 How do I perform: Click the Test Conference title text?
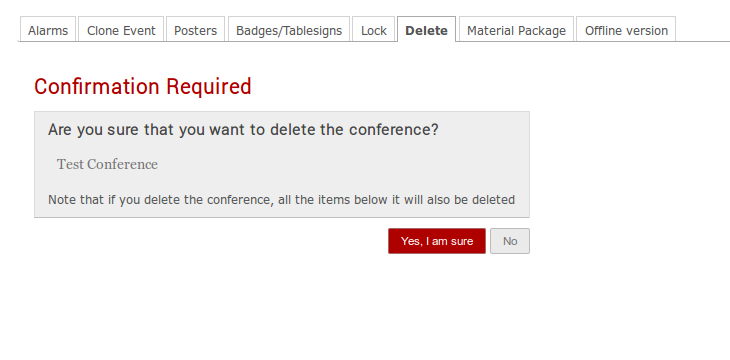[x=108, y=164]
